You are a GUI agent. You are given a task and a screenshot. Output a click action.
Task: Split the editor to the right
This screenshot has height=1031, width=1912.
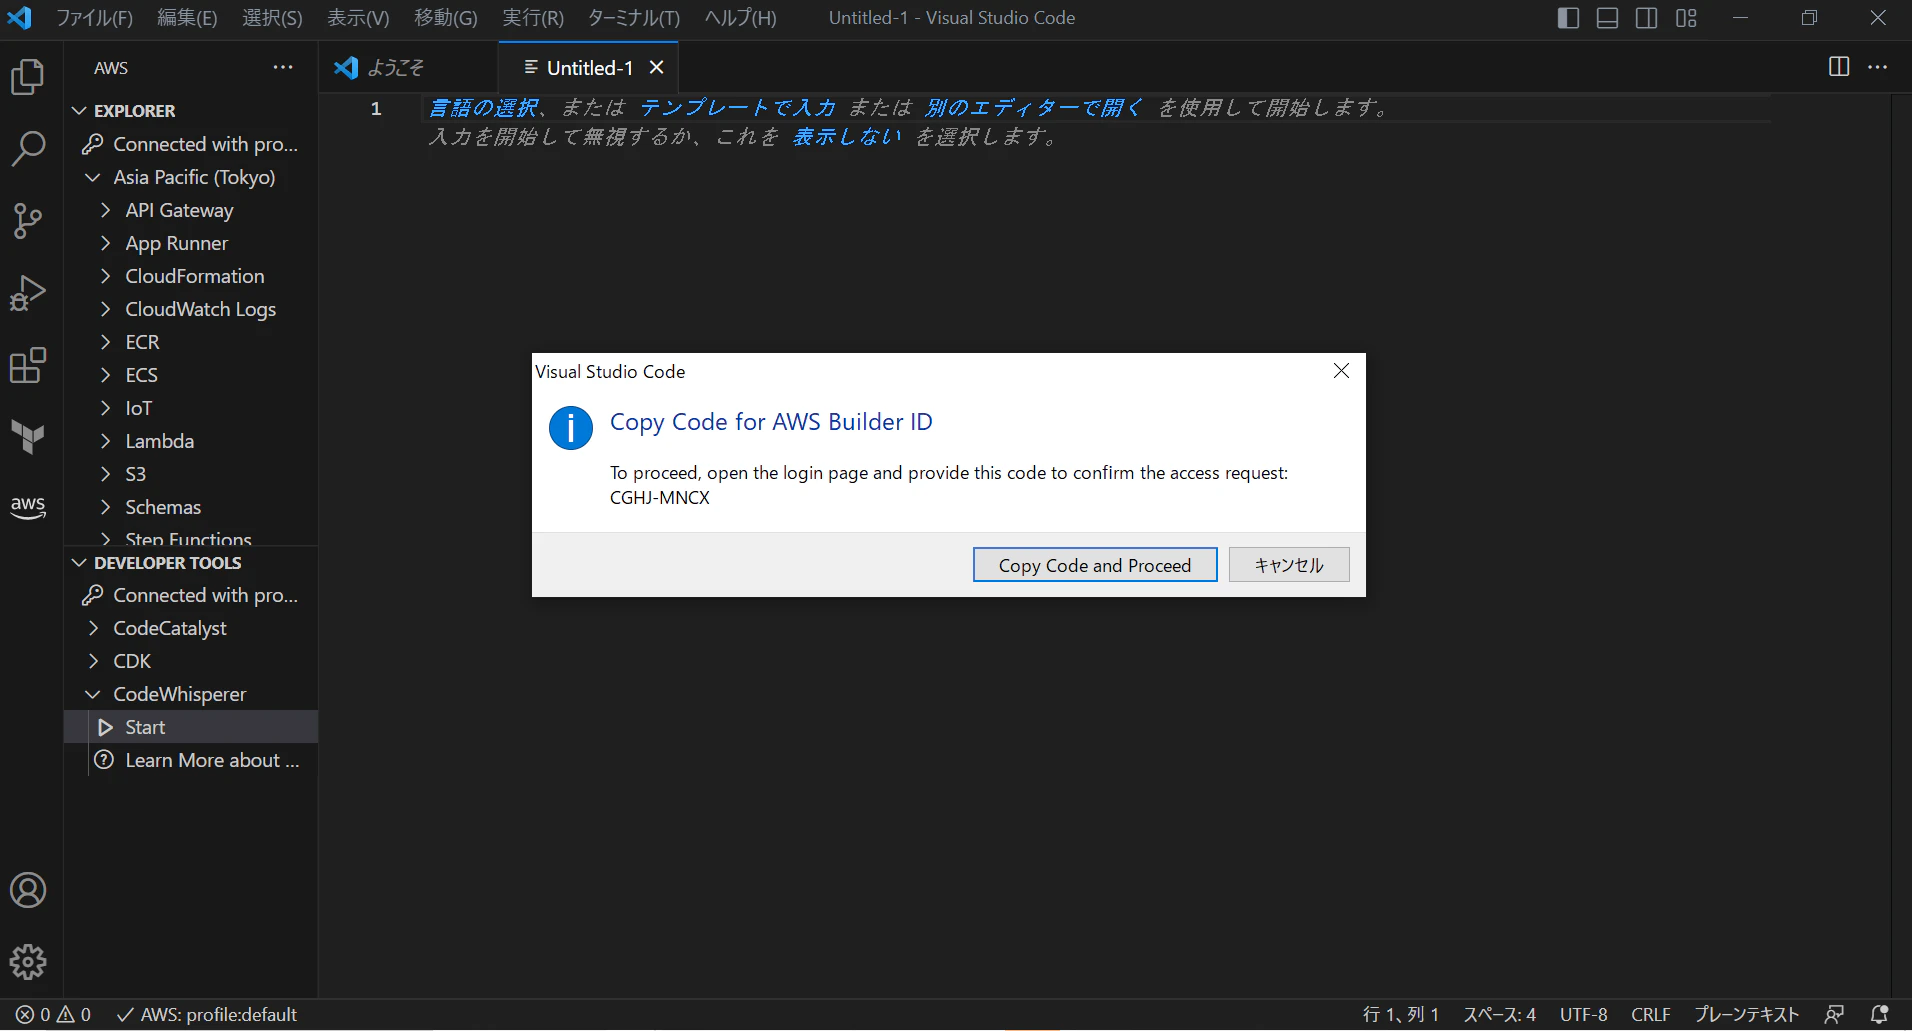click(x=1838, y=67)
